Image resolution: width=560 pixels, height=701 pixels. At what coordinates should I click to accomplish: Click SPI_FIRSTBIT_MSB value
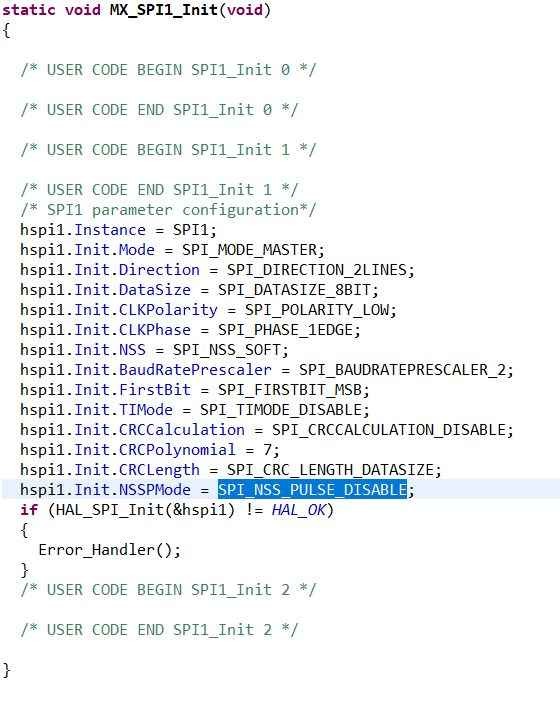pyautogui.click(x=290, y=390)
